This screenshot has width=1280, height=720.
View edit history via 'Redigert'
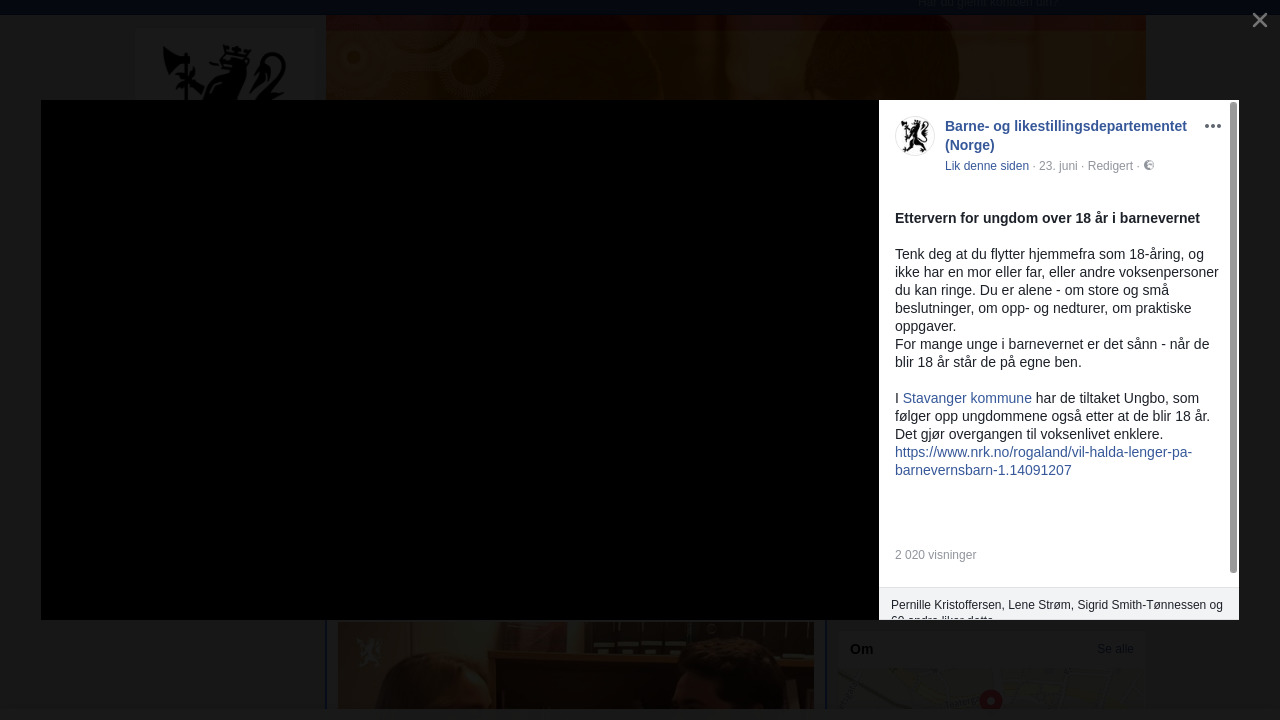click(1109, 166)
